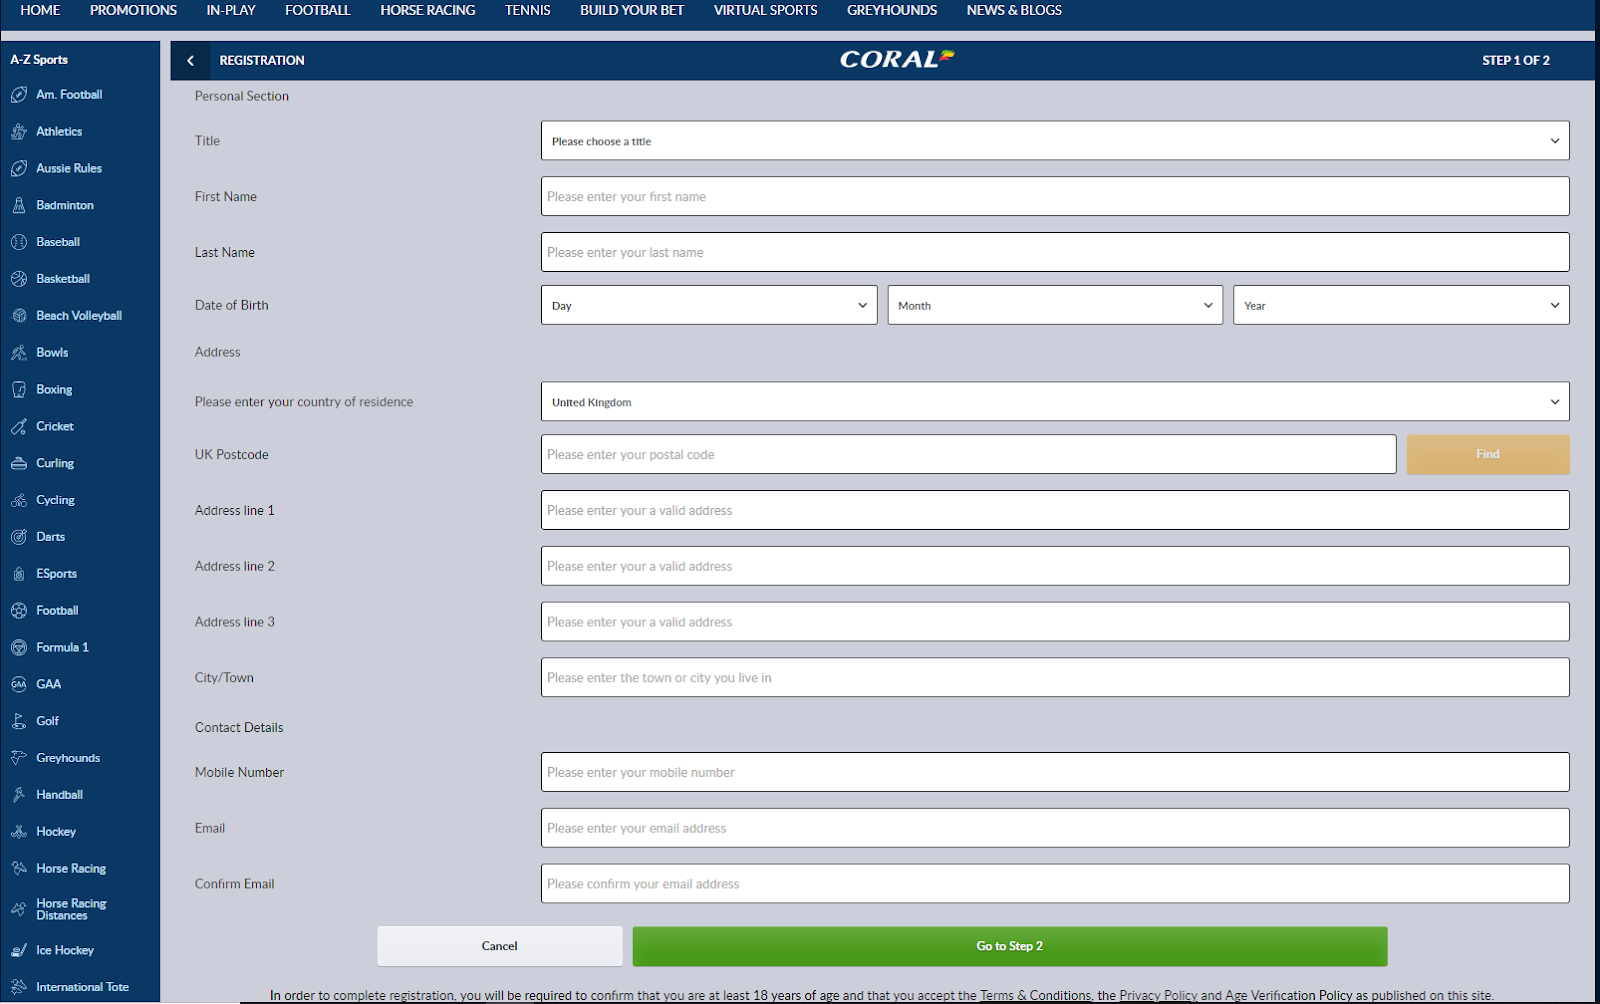
Task: Open the Month dropdown
Action: [x=1054, y=305]
